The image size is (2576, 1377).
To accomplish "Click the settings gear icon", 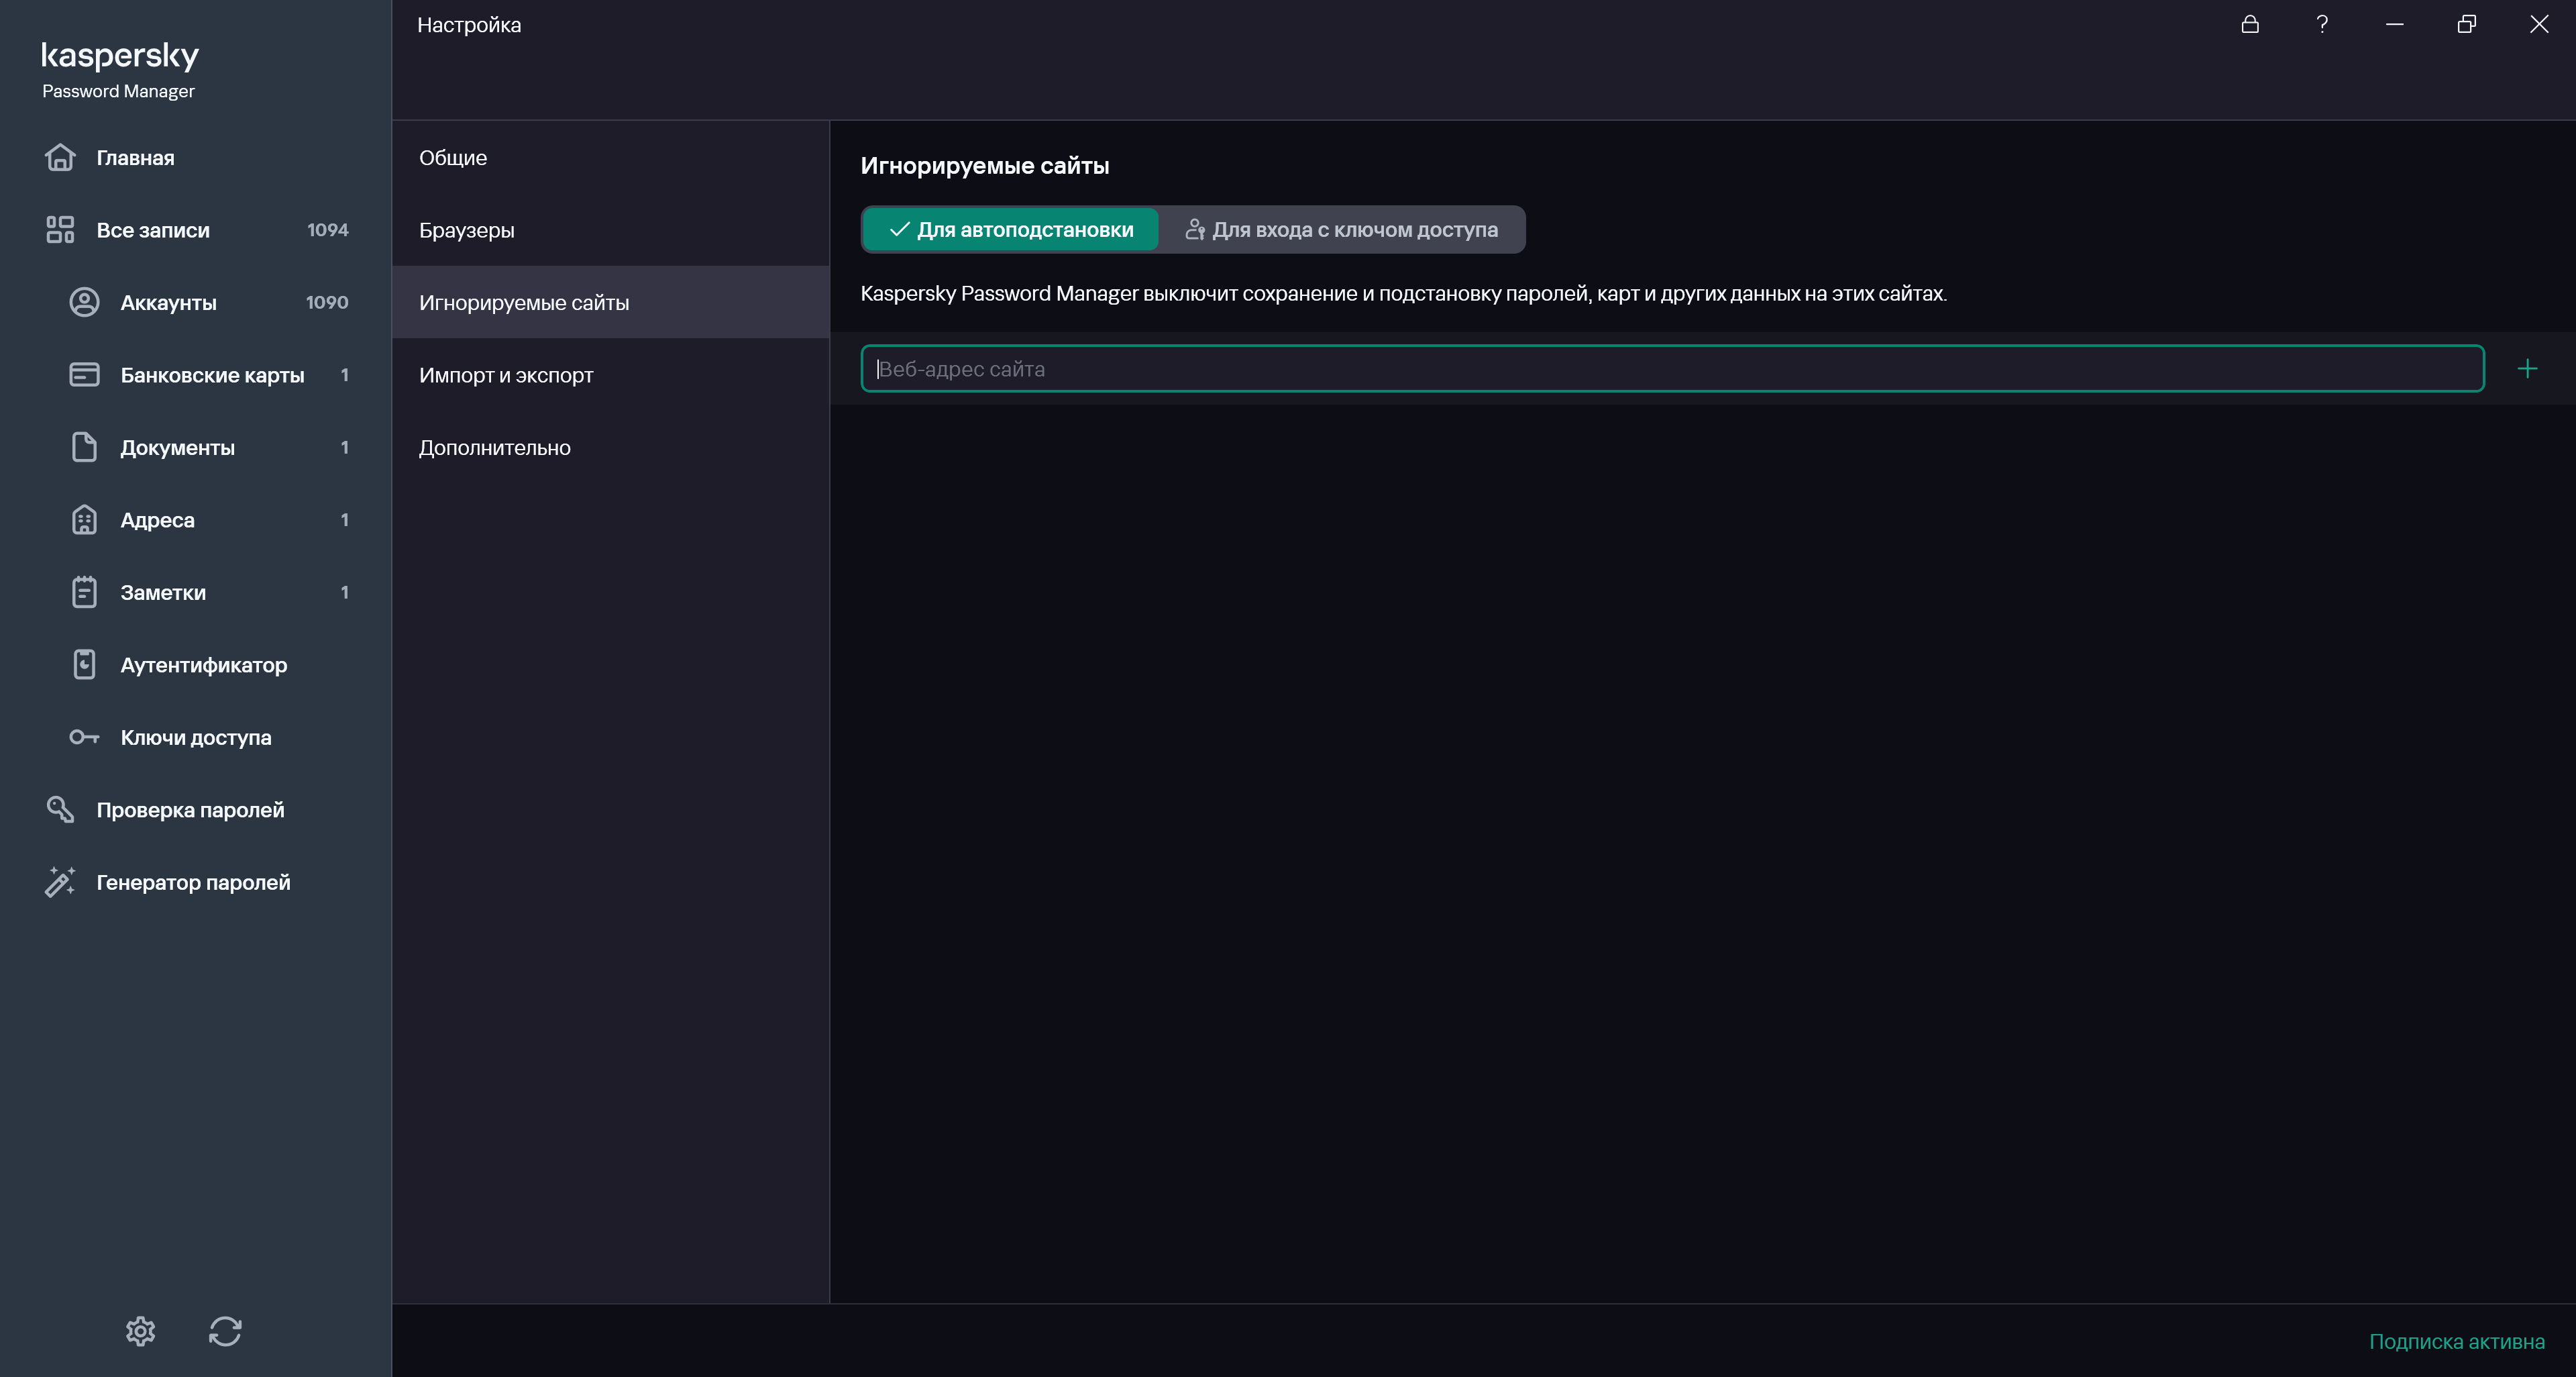I will (x=140, y=1331).
